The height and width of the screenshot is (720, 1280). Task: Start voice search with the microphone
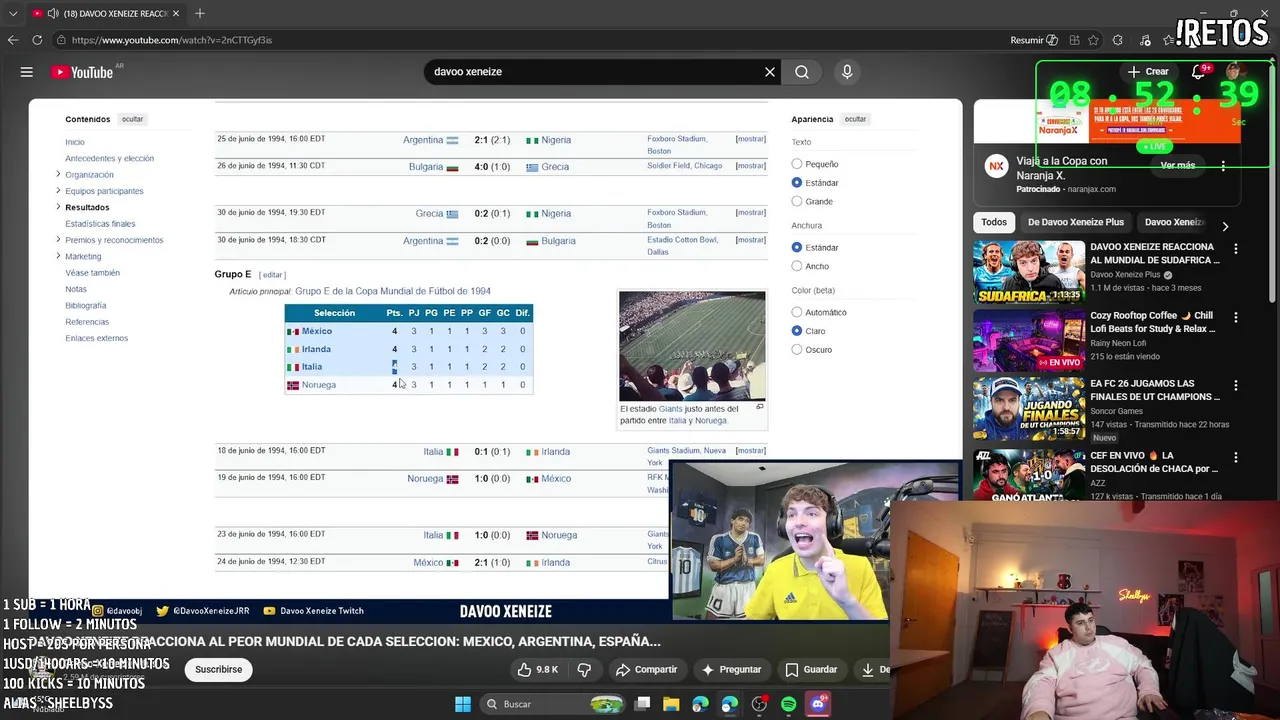pyautogui.click(x=847, y=72)
